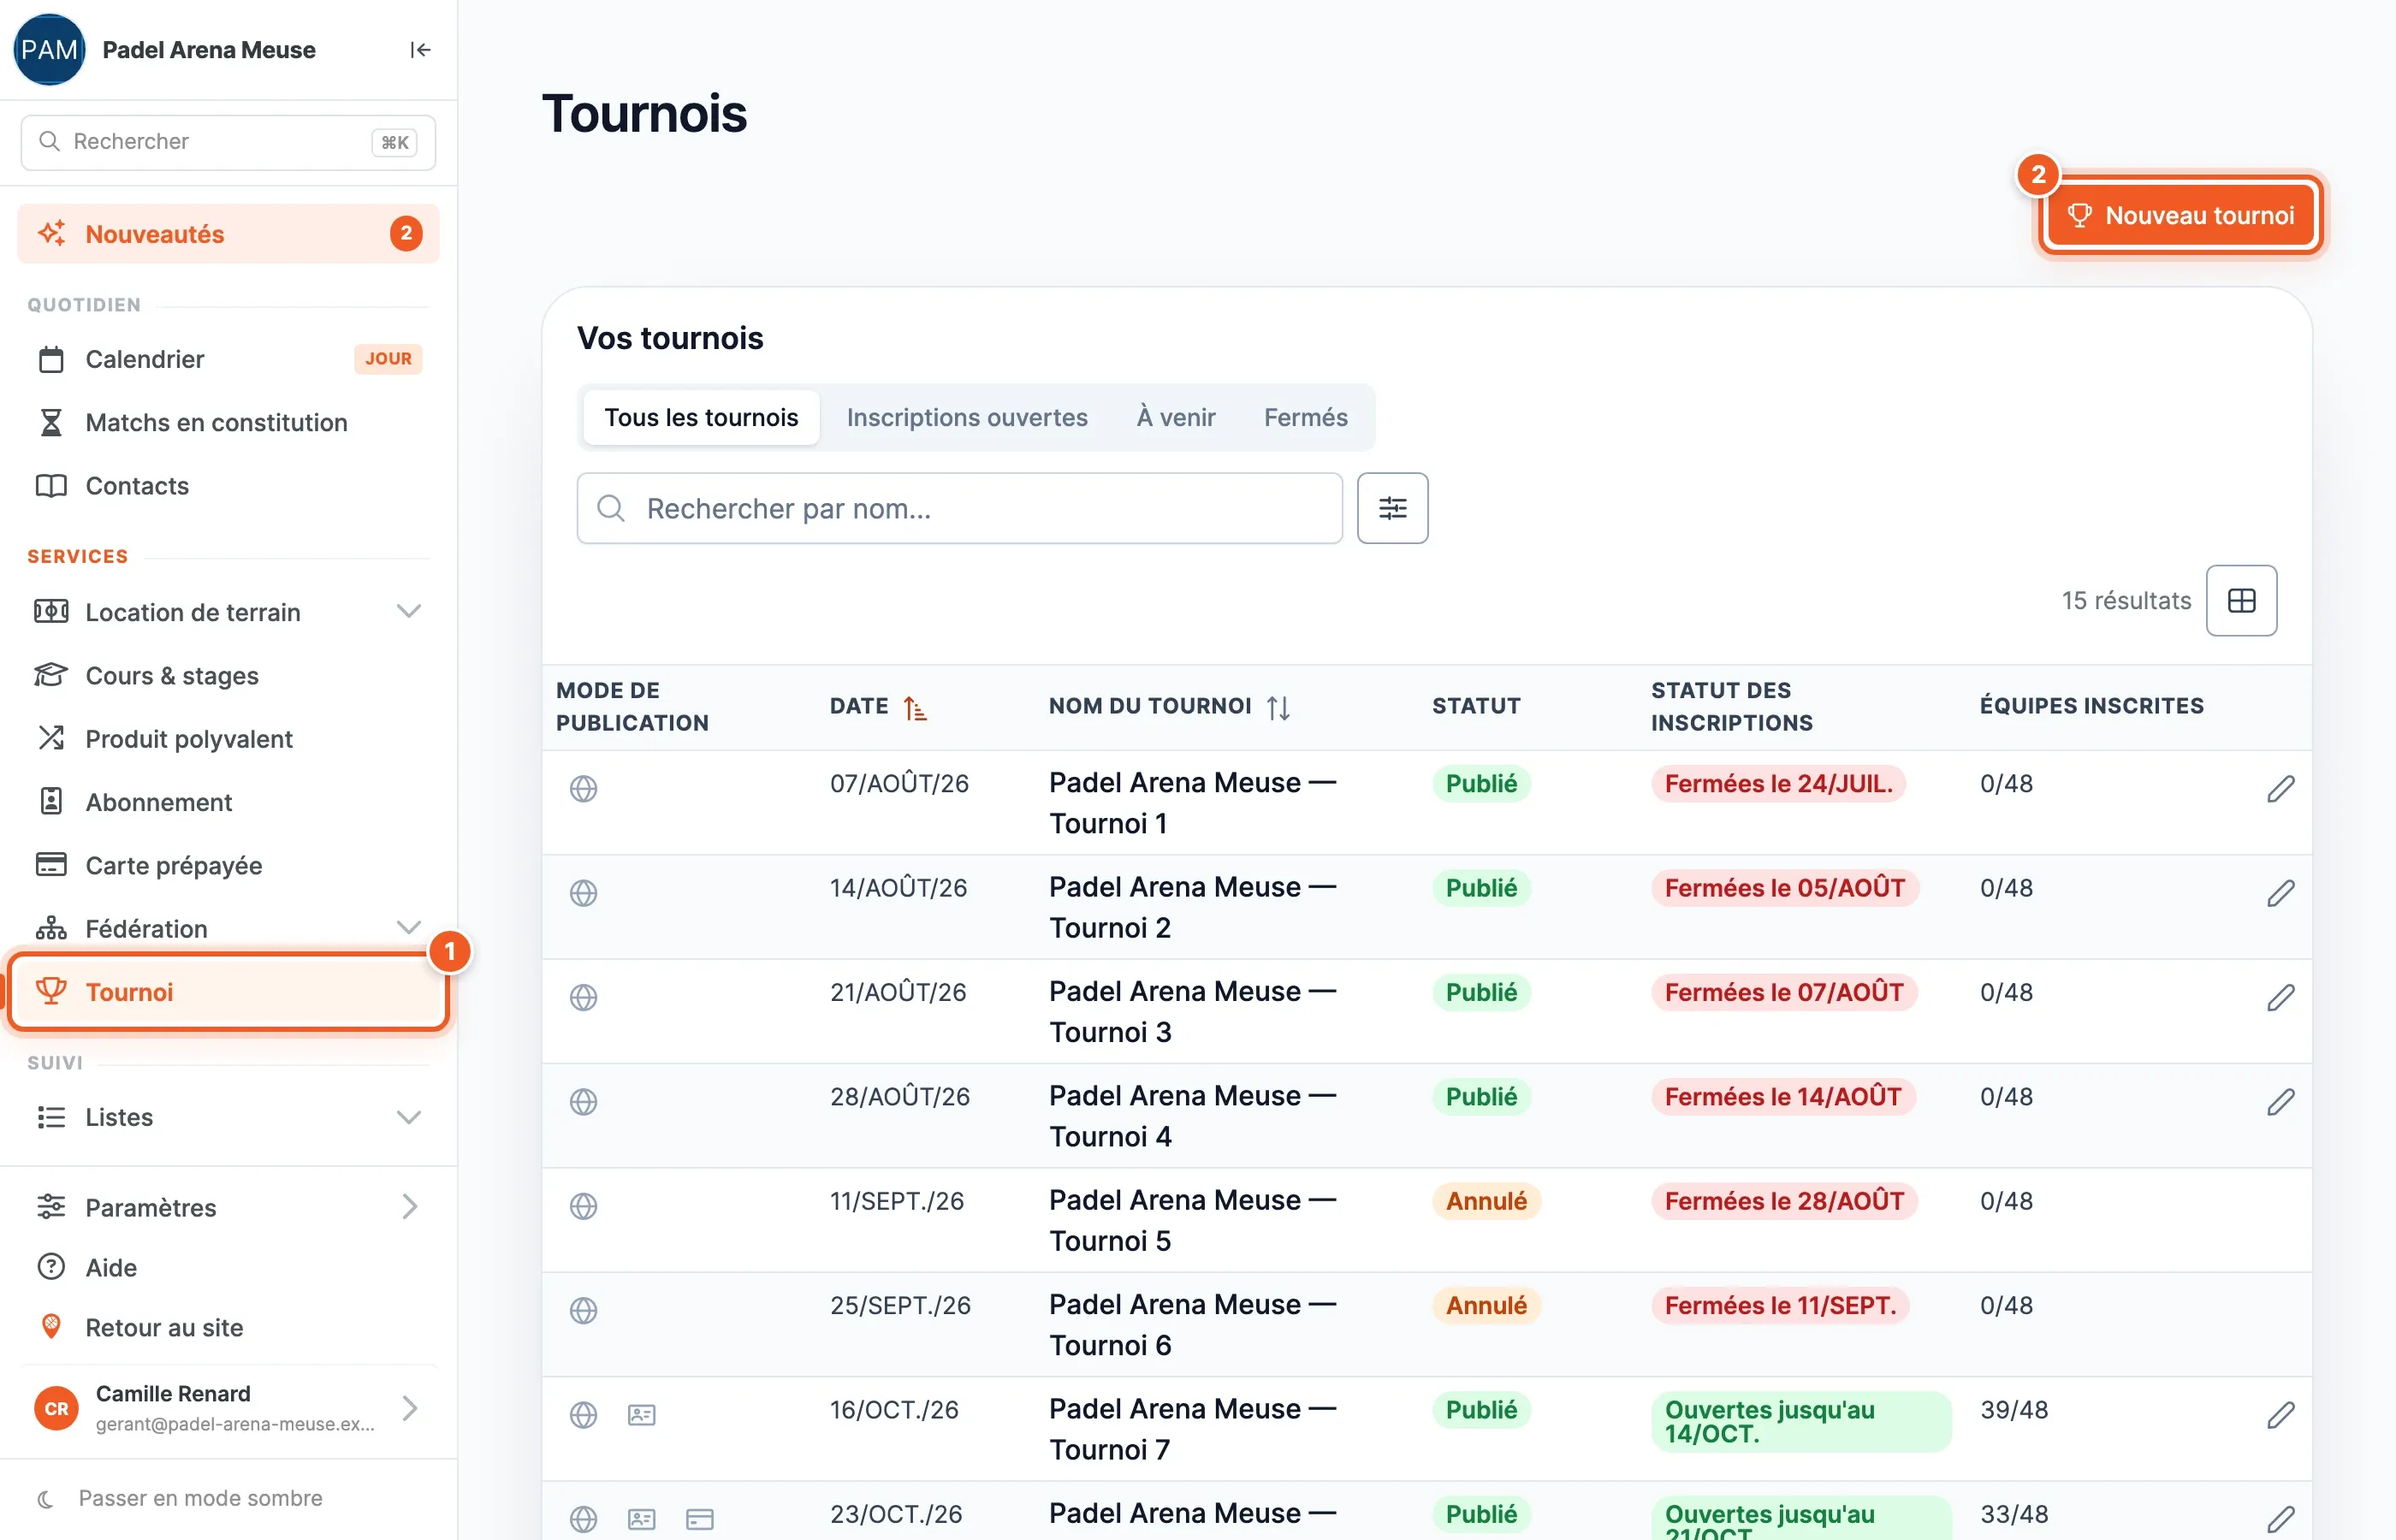This screenshot has height=1540, width=2396.
Task: Click globe publication icon for Tournoi 5
Action: click(583, 1206)
